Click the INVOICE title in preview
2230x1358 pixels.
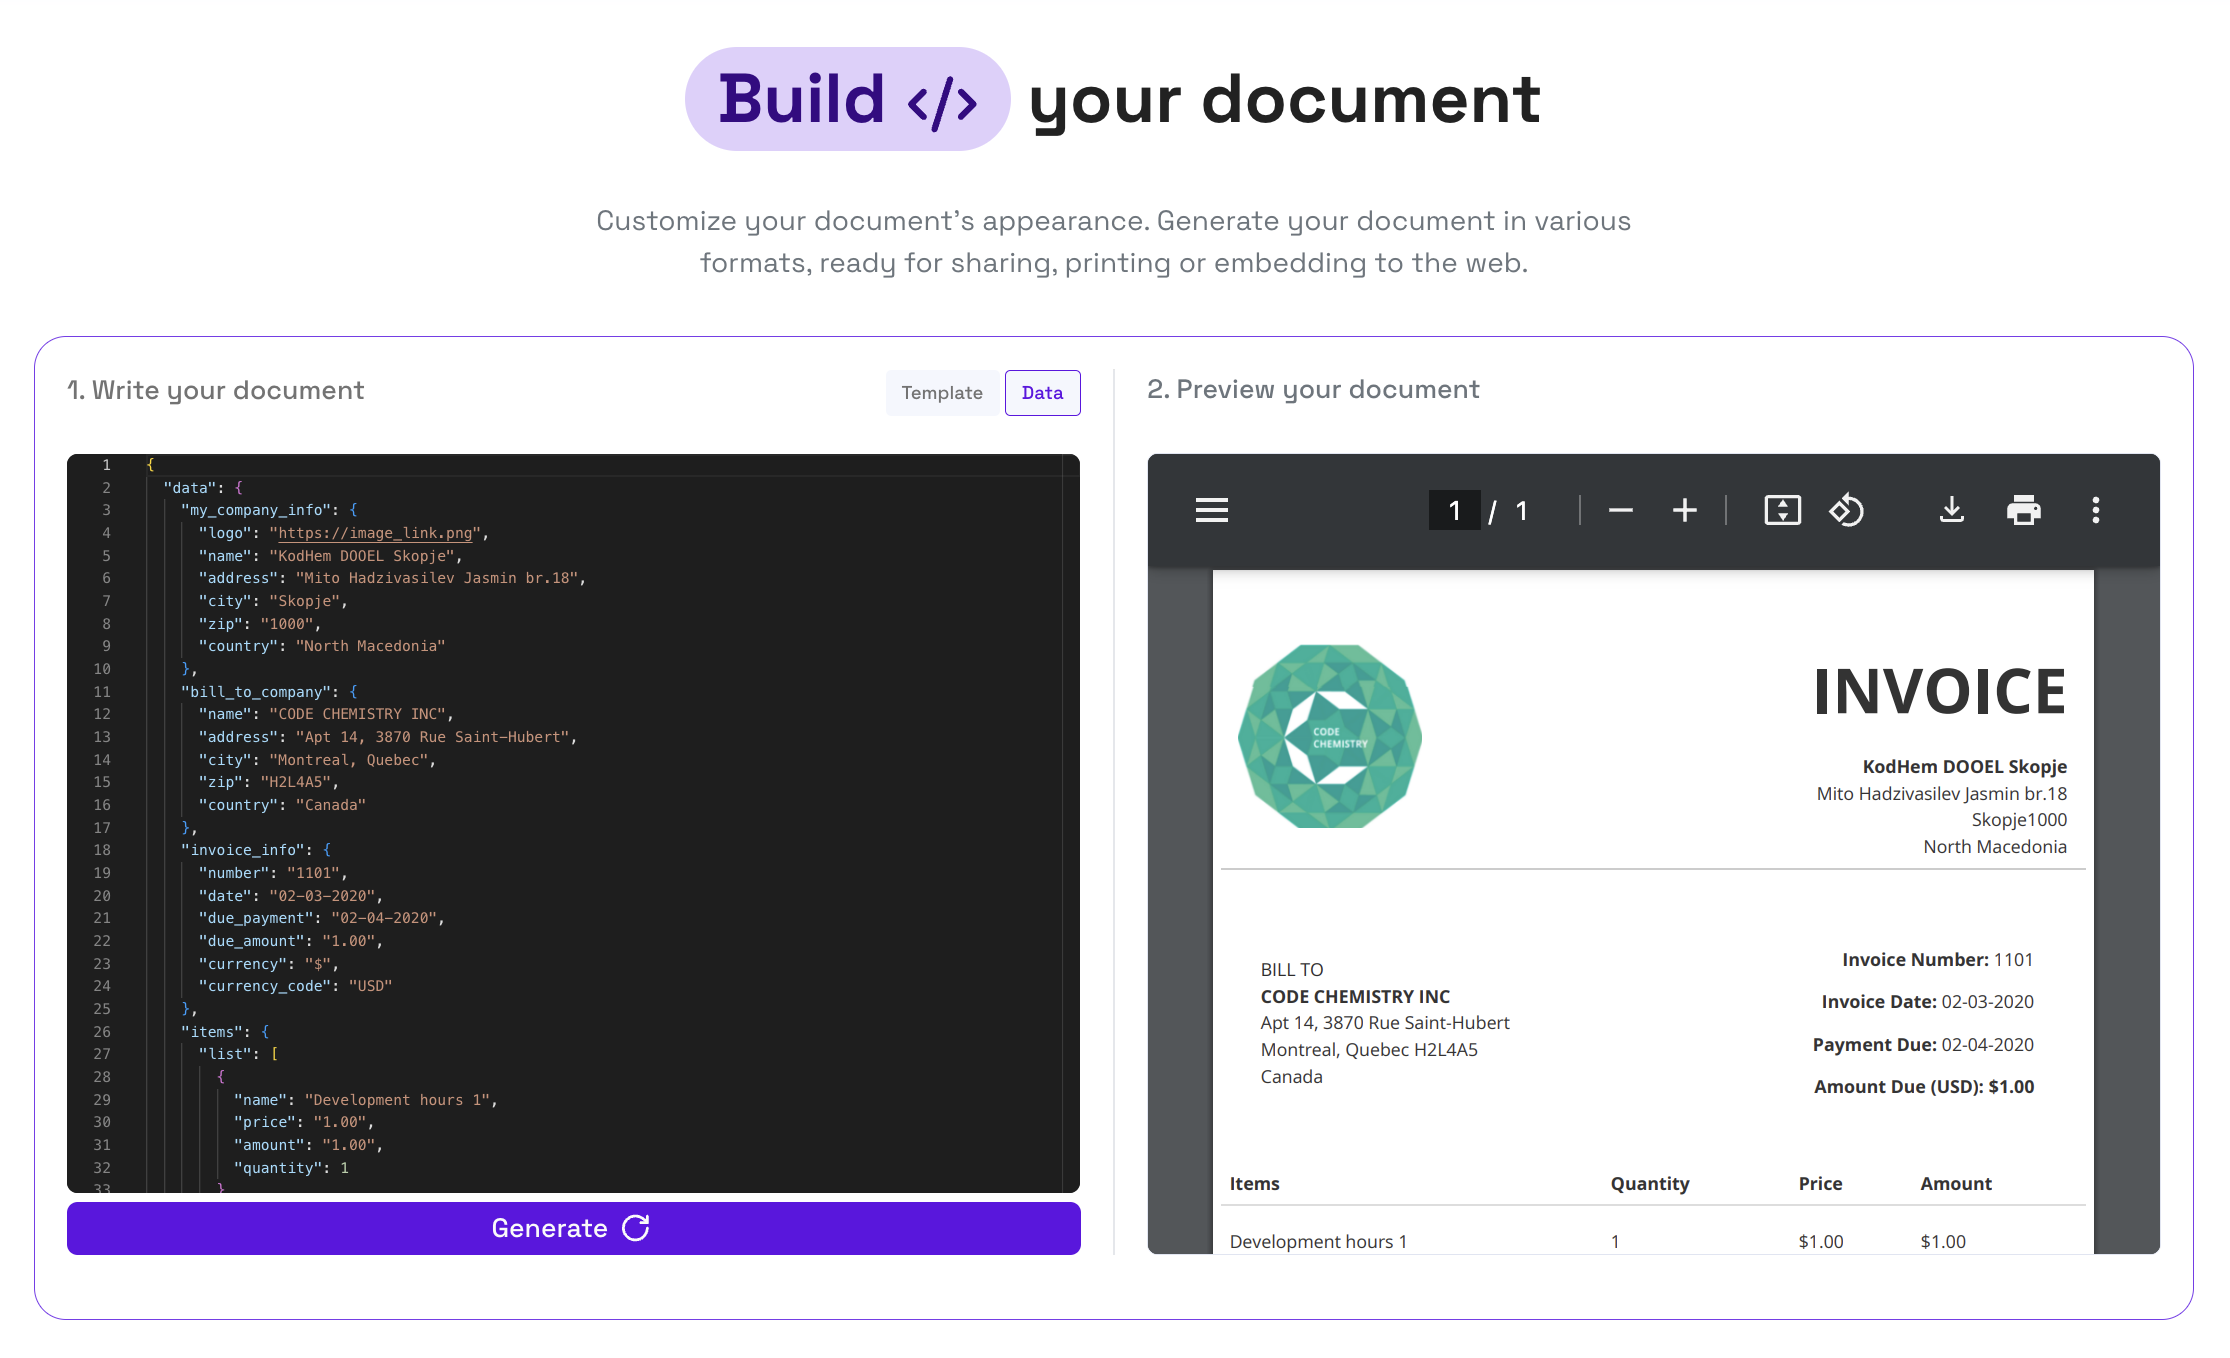pyautogui.click(x=1939, y=691)
